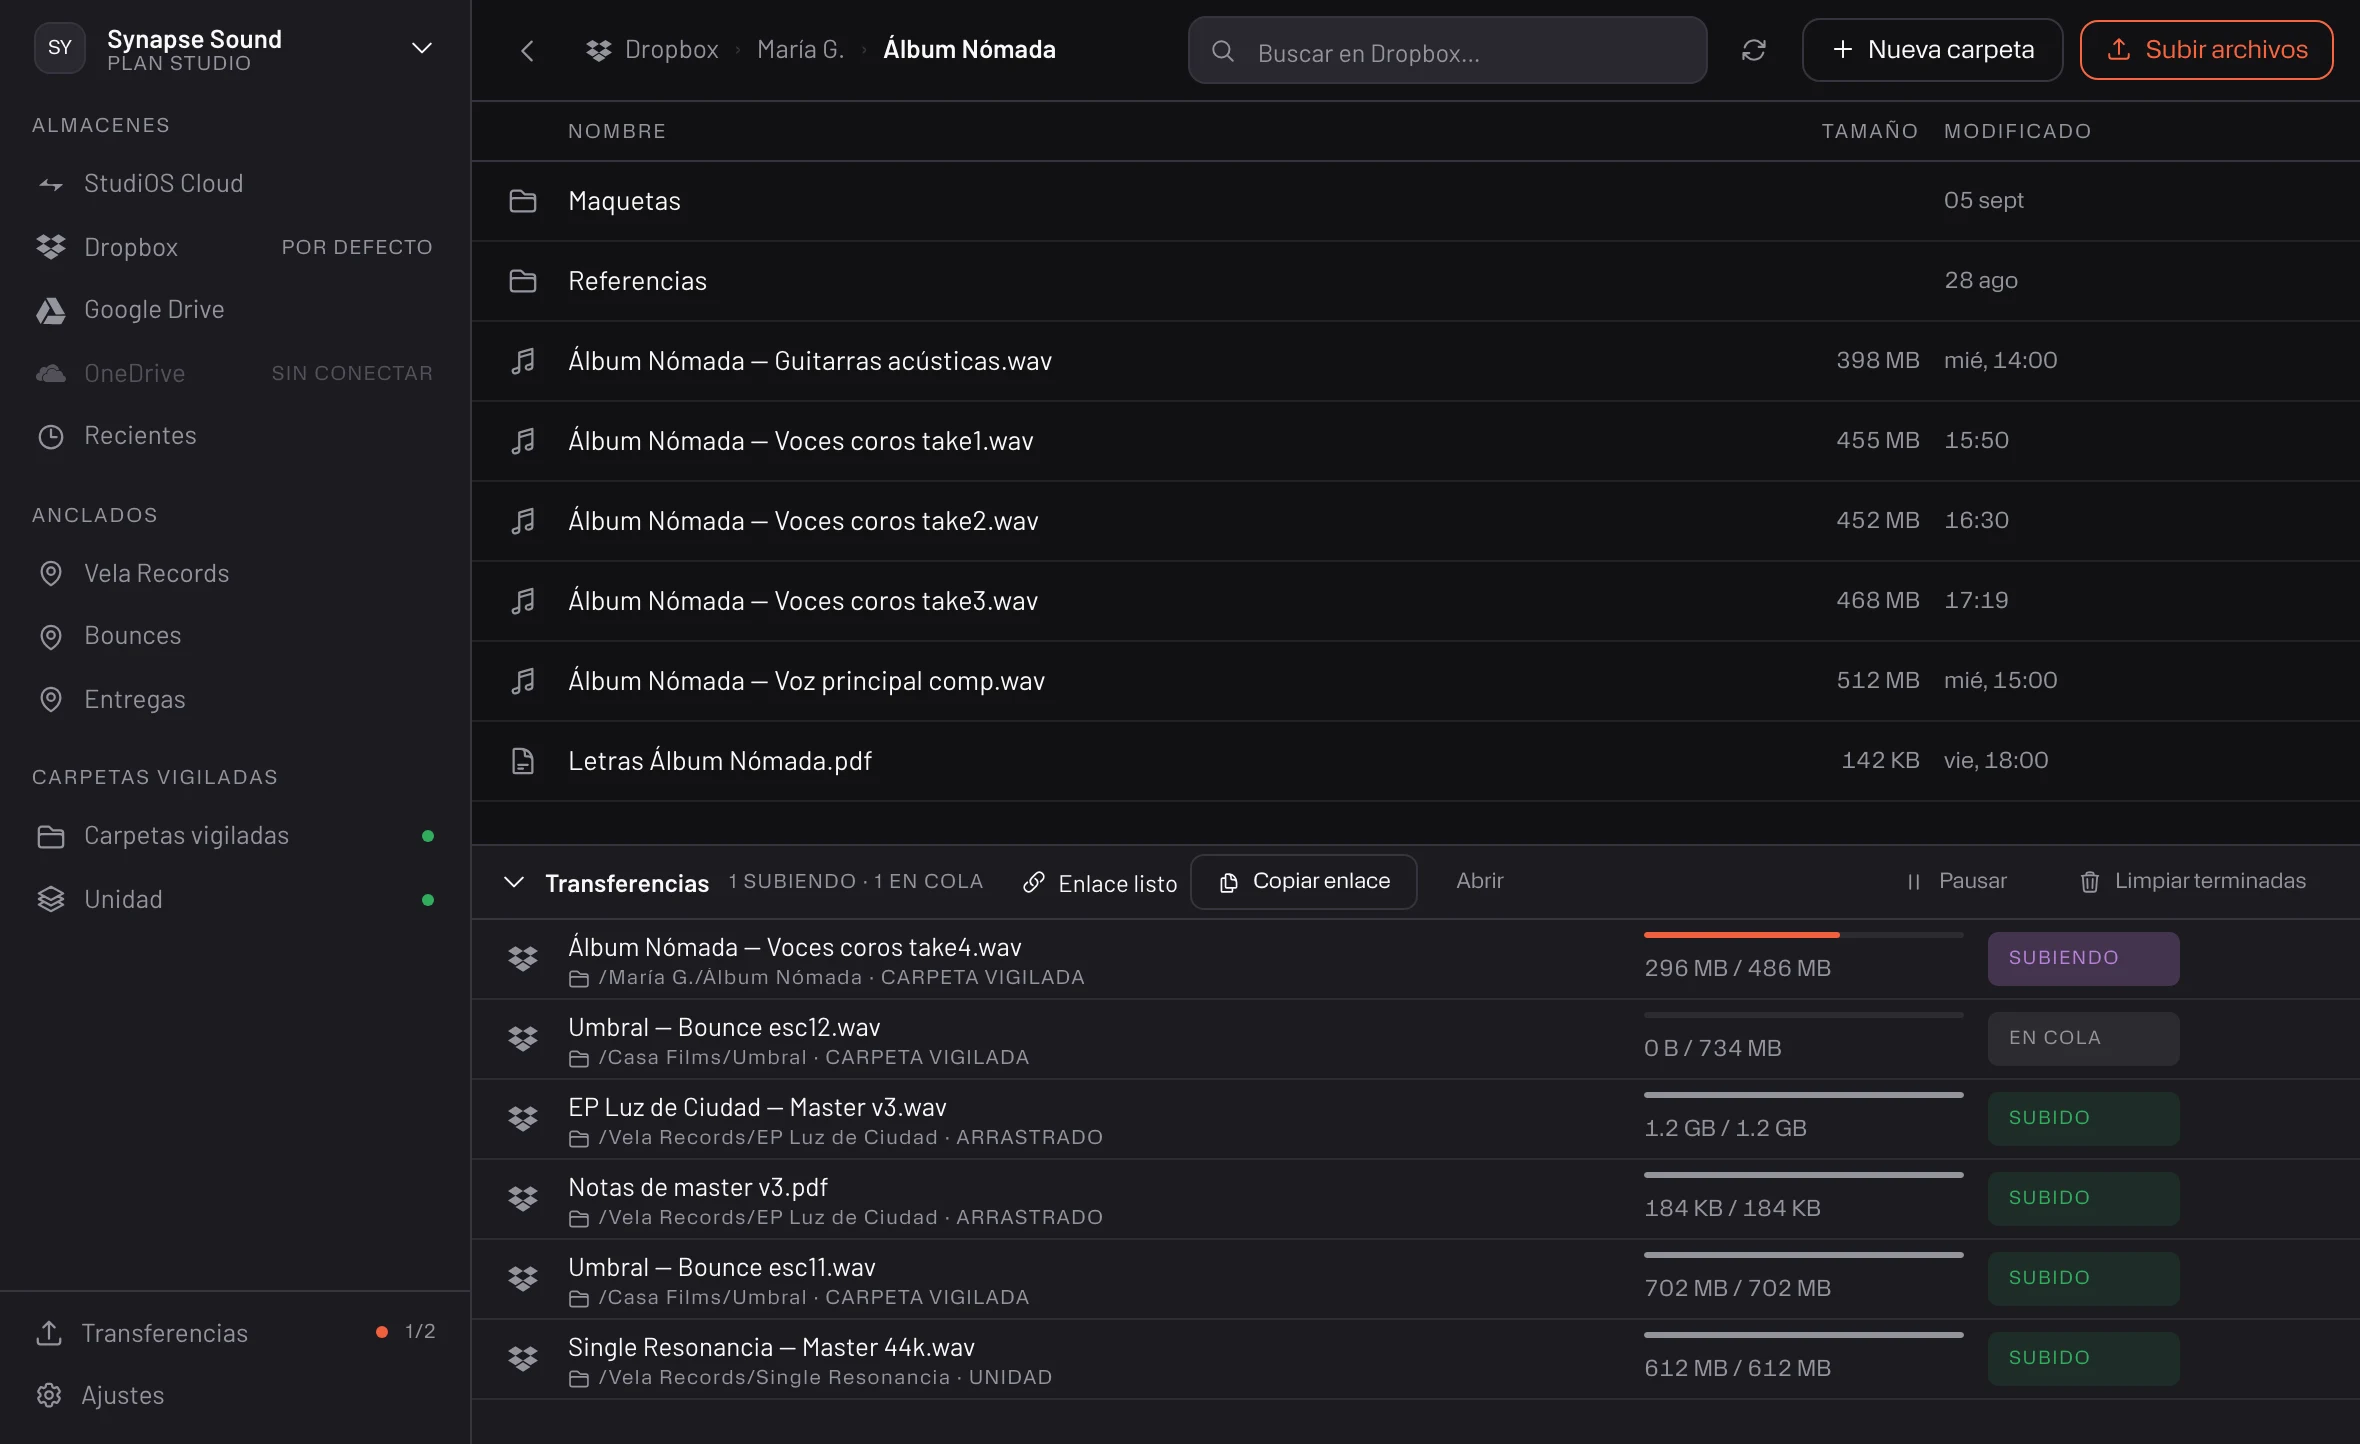Screen dimensions: 2360x1444
Task: Open Unidad in sidebar
Action: (235, 899)
